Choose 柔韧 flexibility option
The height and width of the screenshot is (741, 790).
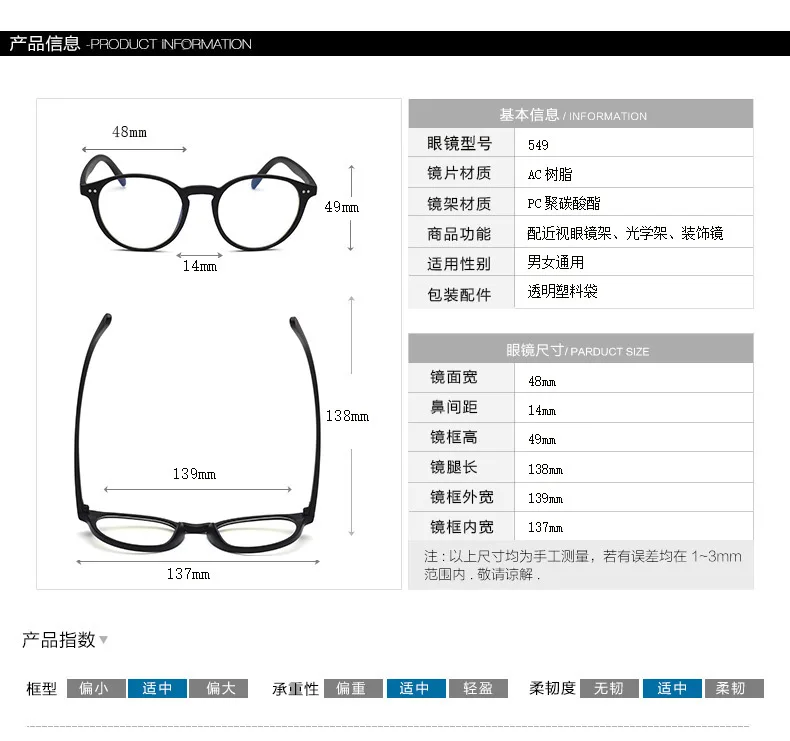(x=734, y=688)
